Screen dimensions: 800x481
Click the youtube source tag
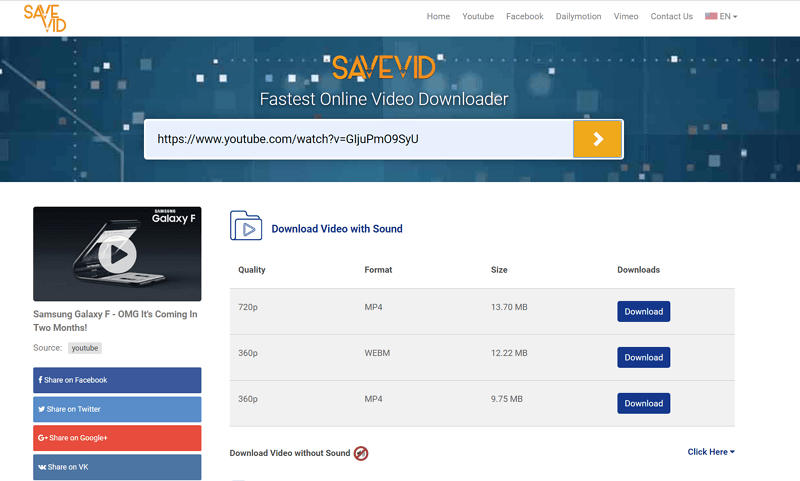pos(85,348)
